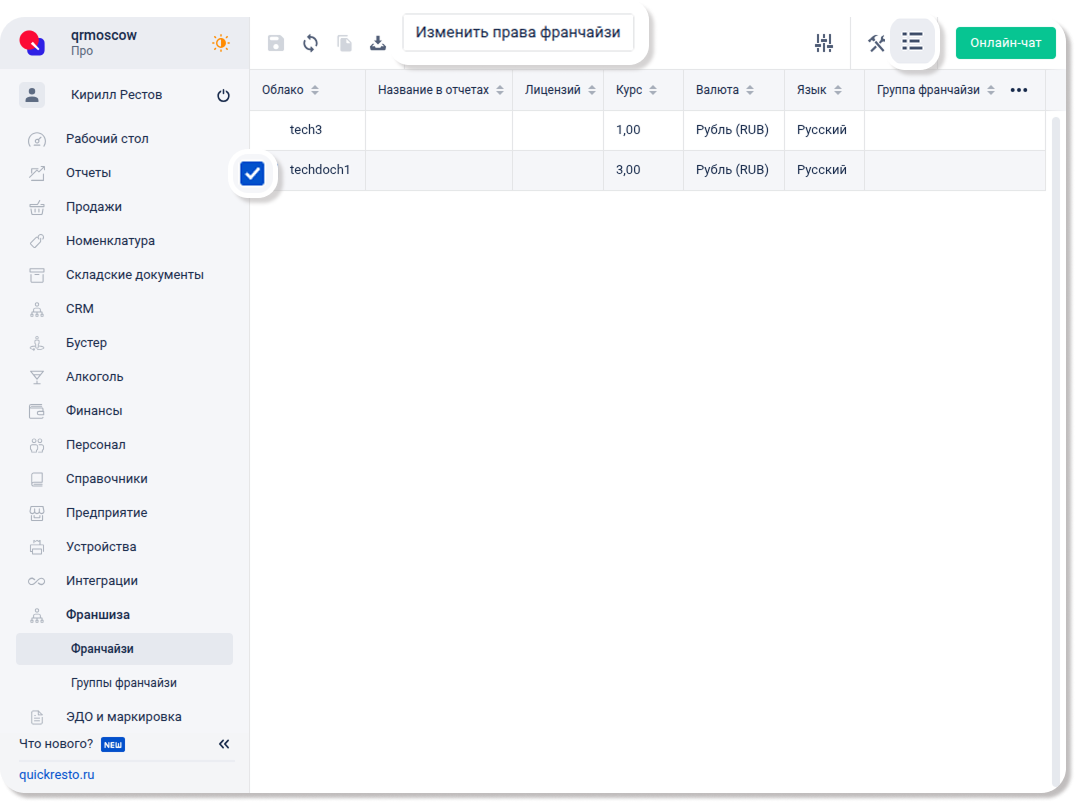Image resolution: width=1075 pixels, height=802 pixels.
Task: Collapse the Франшиза section
Action: pyautogui.click(x=97, y=615)
